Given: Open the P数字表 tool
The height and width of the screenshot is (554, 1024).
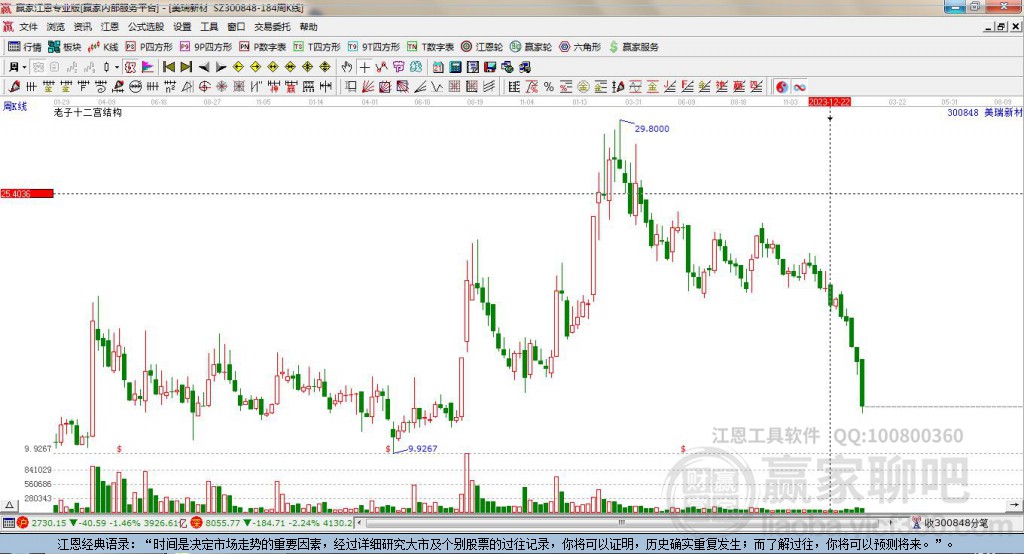Looking at the screenshot, I should 263,46.
